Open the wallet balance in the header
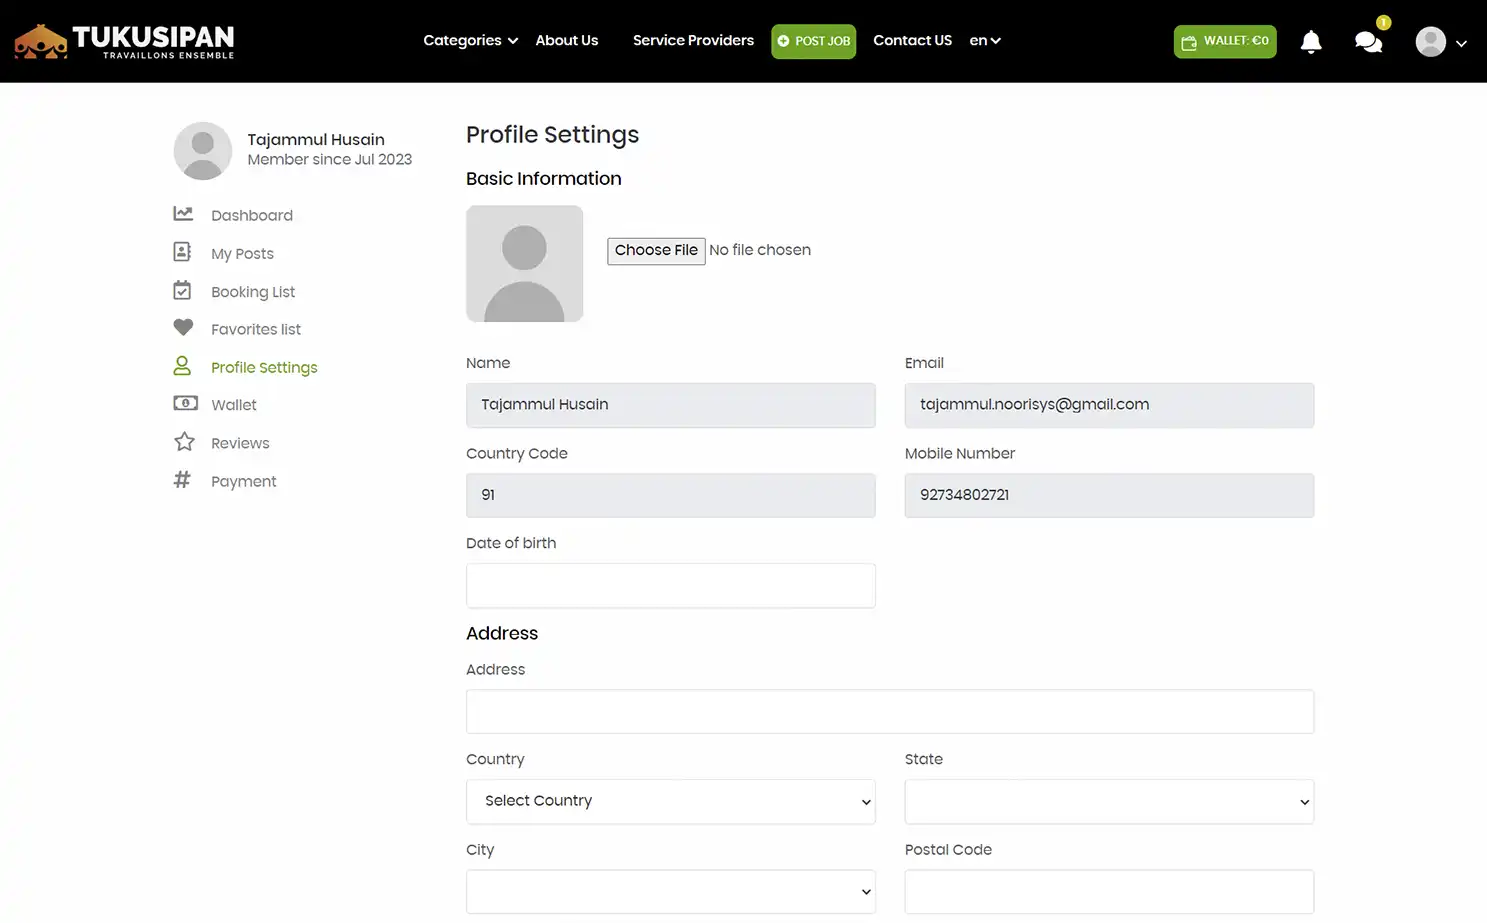This screenshot has width=1487, height=923. tap(1224, 41)
